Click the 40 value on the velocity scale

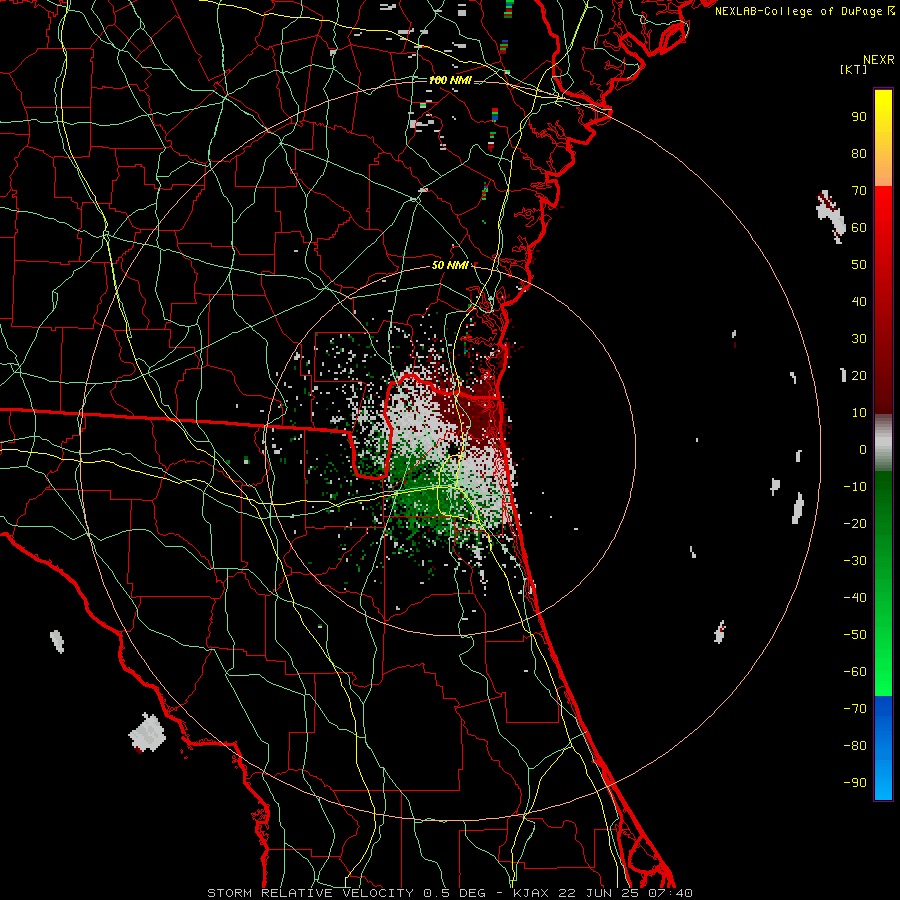coord(859,302)
